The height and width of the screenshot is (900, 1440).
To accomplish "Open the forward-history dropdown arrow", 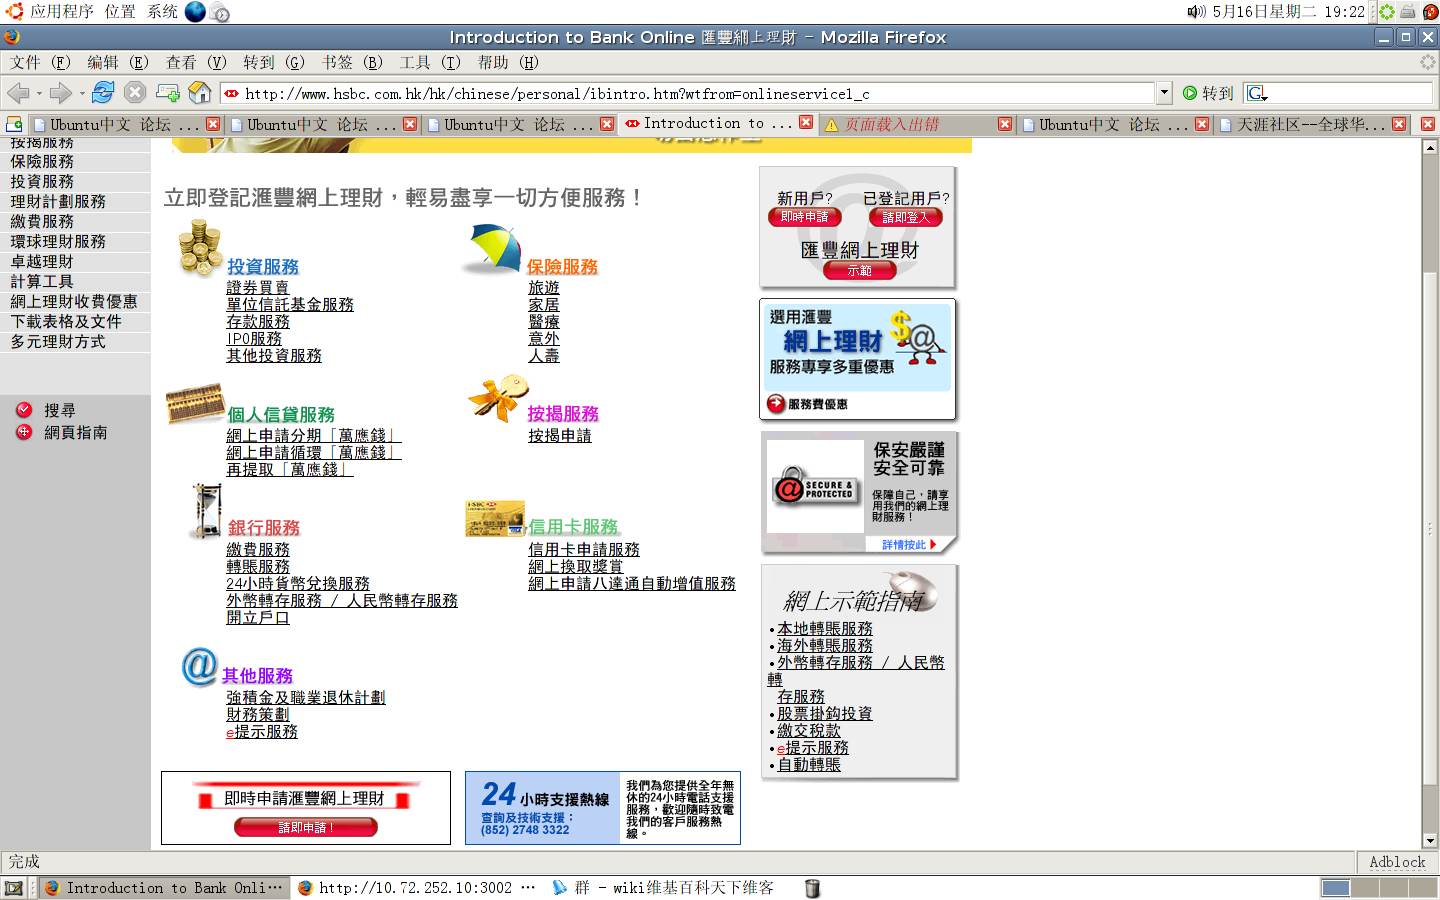I will (x=82, y=94).
